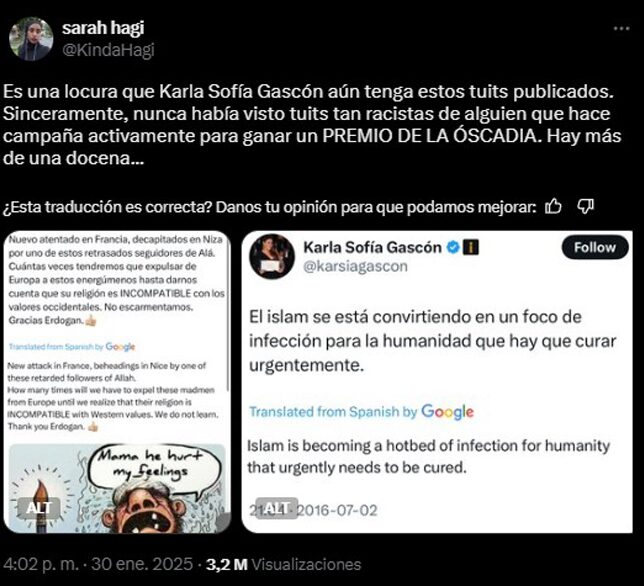Click the thumbs down translation feedback icon
The height and width of the screenshot is (586, 644).
point(585,206)
